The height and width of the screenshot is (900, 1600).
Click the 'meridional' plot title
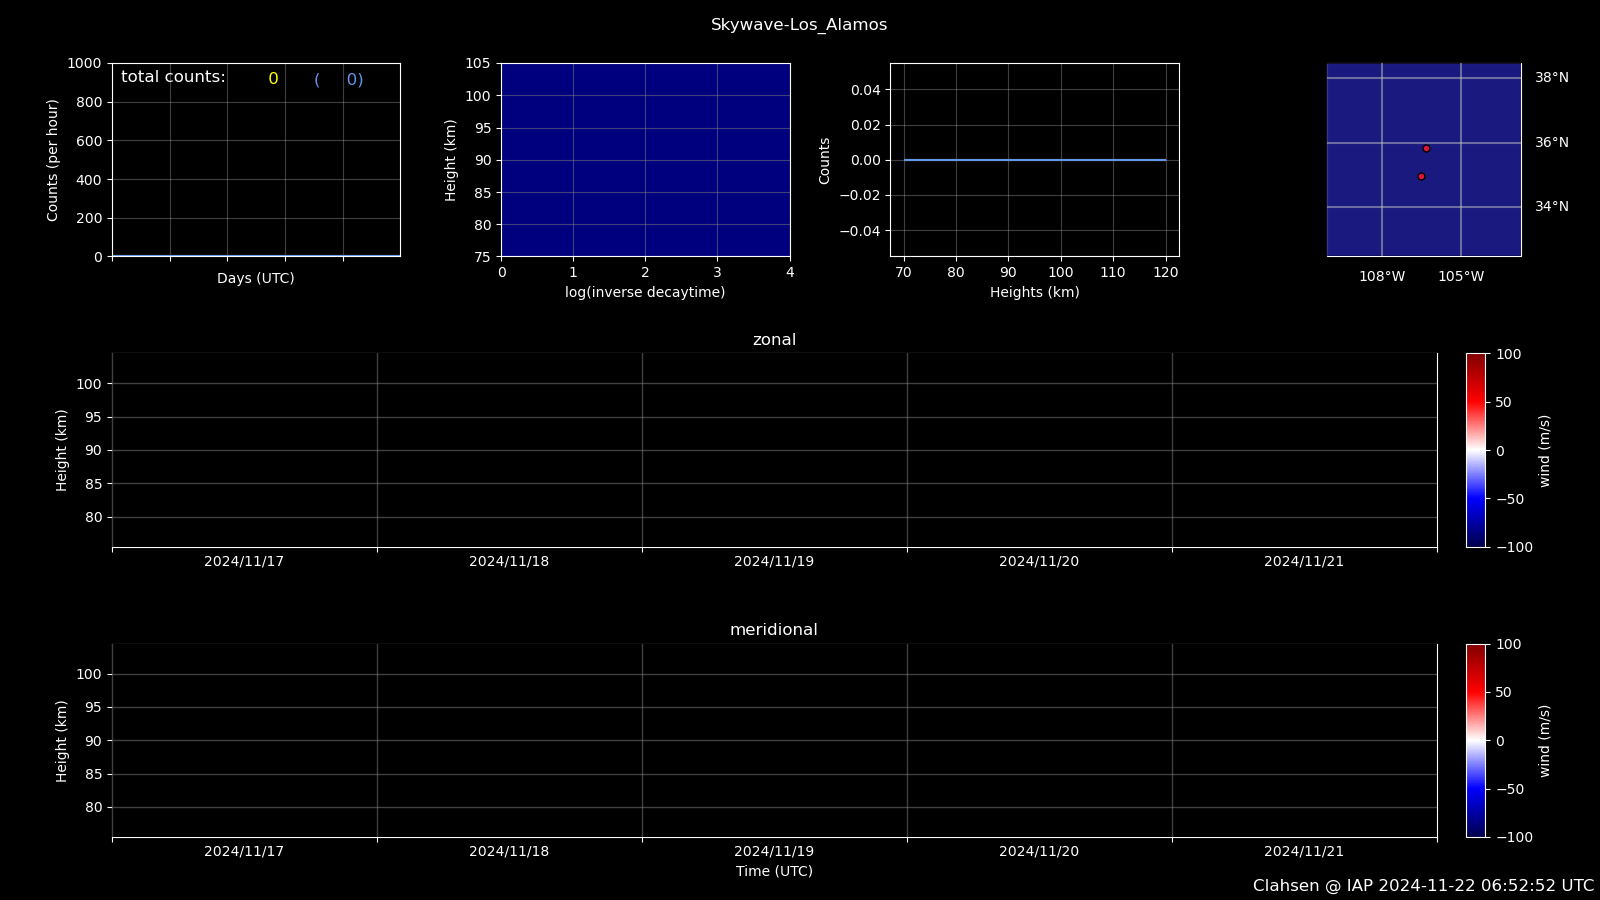coord(774,630)
